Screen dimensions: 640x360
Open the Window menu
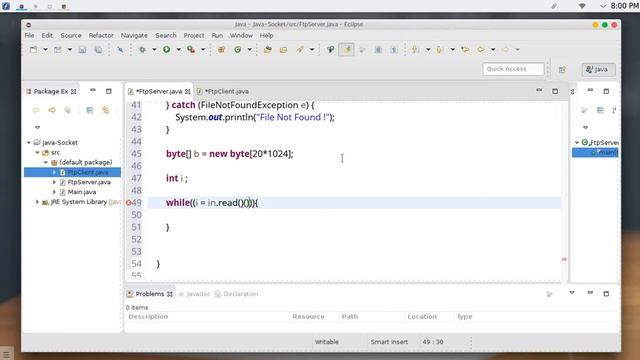[x=241, y=36]
